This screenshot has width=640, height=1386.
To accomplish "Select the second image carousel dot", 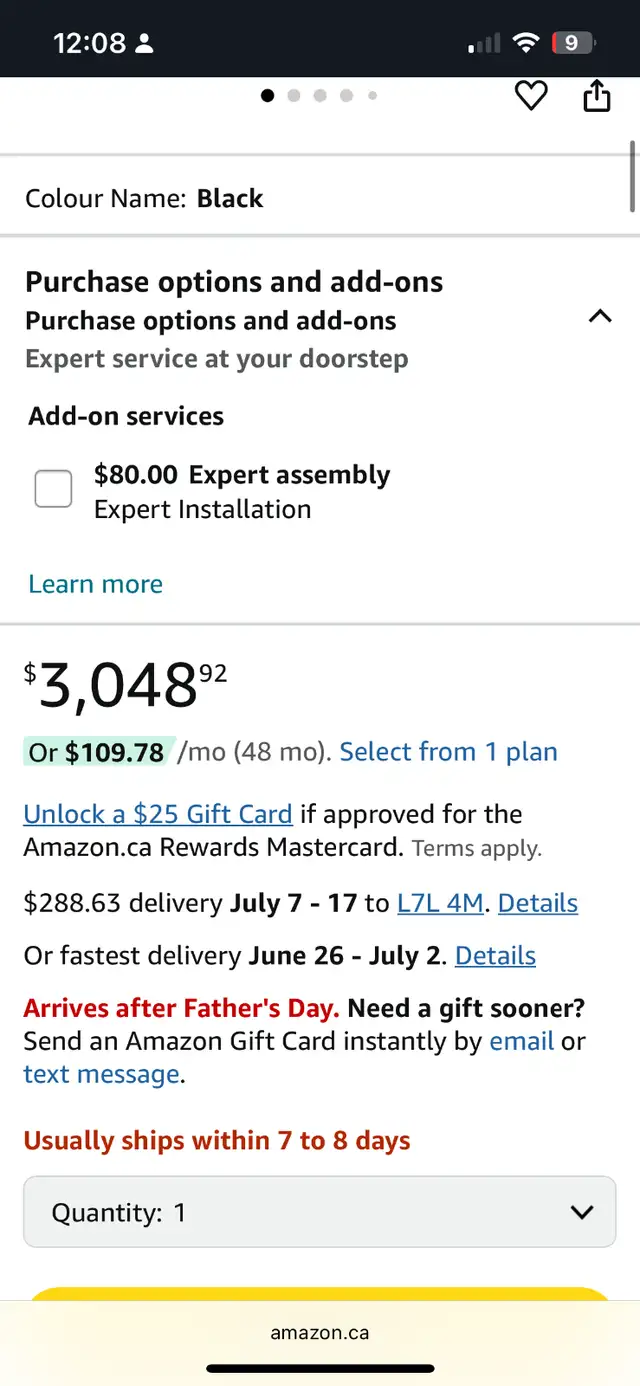I will coord(294,96).
